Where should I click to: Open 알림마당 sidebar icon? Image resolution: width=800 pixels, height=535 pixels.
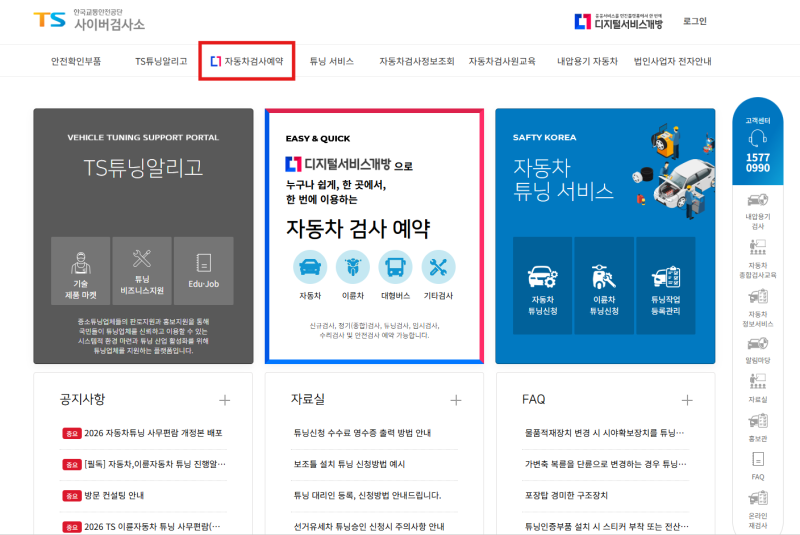[x=758, y=344]
